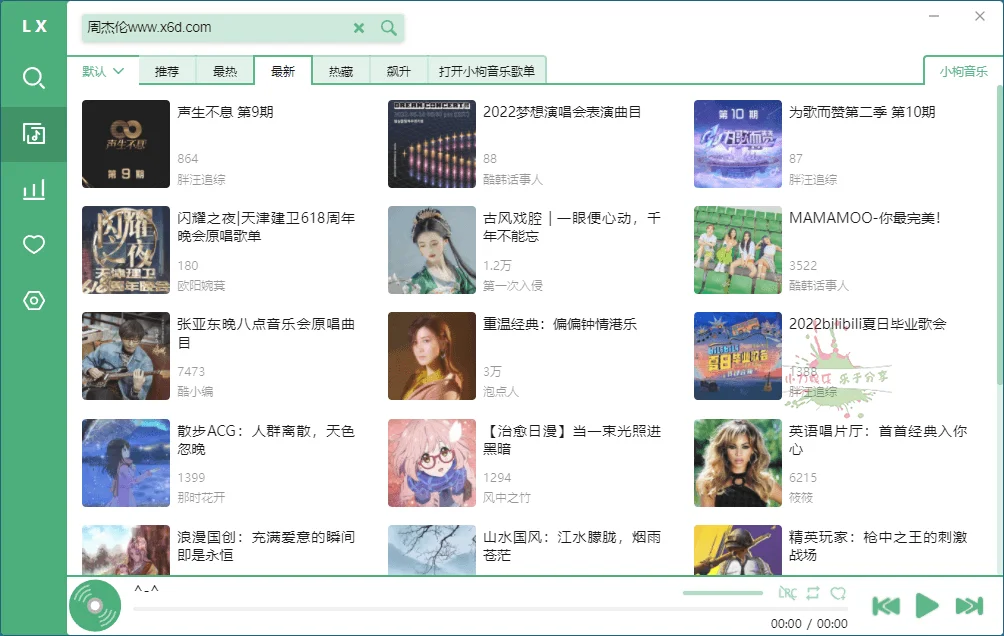The height and width of the screenshot is (636, 1004).
Task: Open settings using the hexagon sidebar icon
Action: 33,300
